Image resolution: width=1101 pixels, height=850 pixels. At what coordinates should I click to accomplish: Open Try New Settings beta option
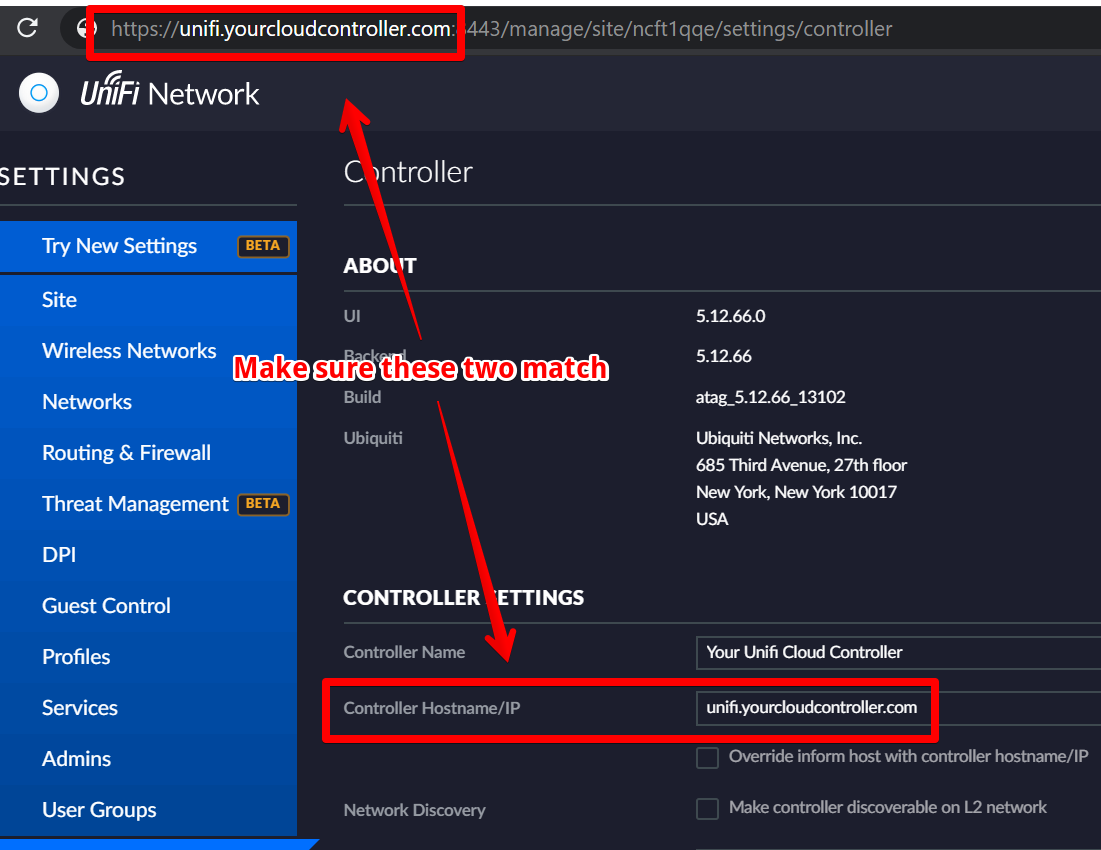[x=120, y=246]
